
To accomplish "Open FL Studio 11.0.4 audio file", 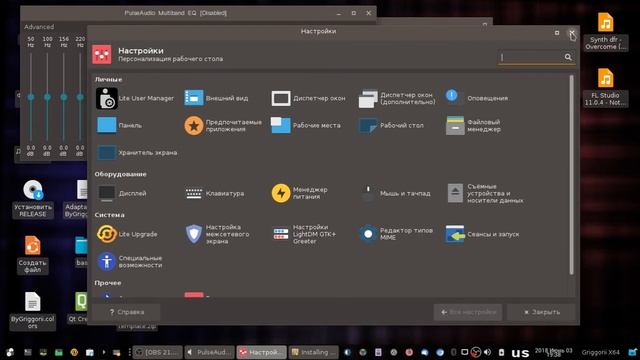I will pyautogui.click(x=605, y=87).
